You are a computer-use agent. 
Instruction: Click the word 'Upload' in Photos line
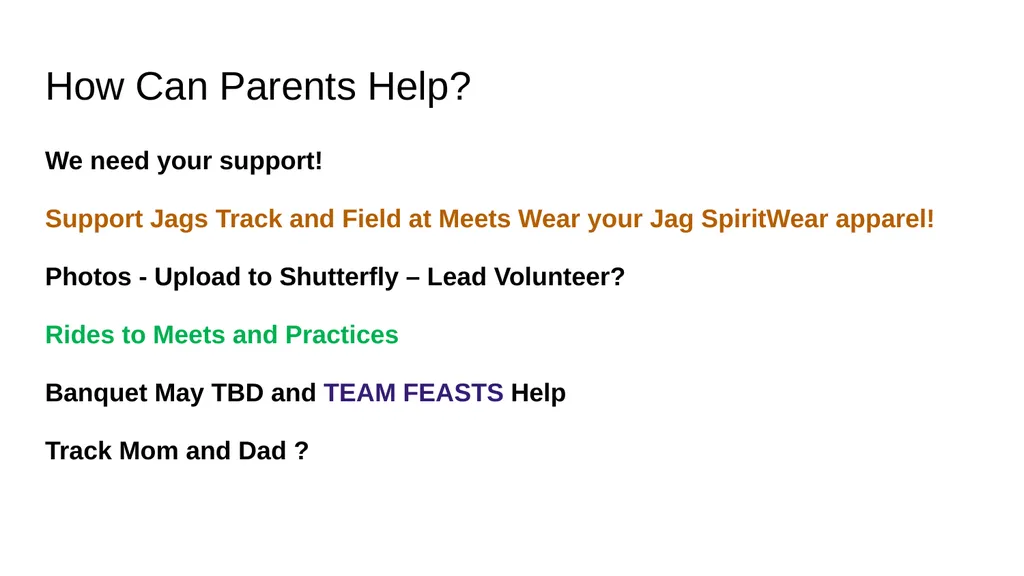(197, 277)
